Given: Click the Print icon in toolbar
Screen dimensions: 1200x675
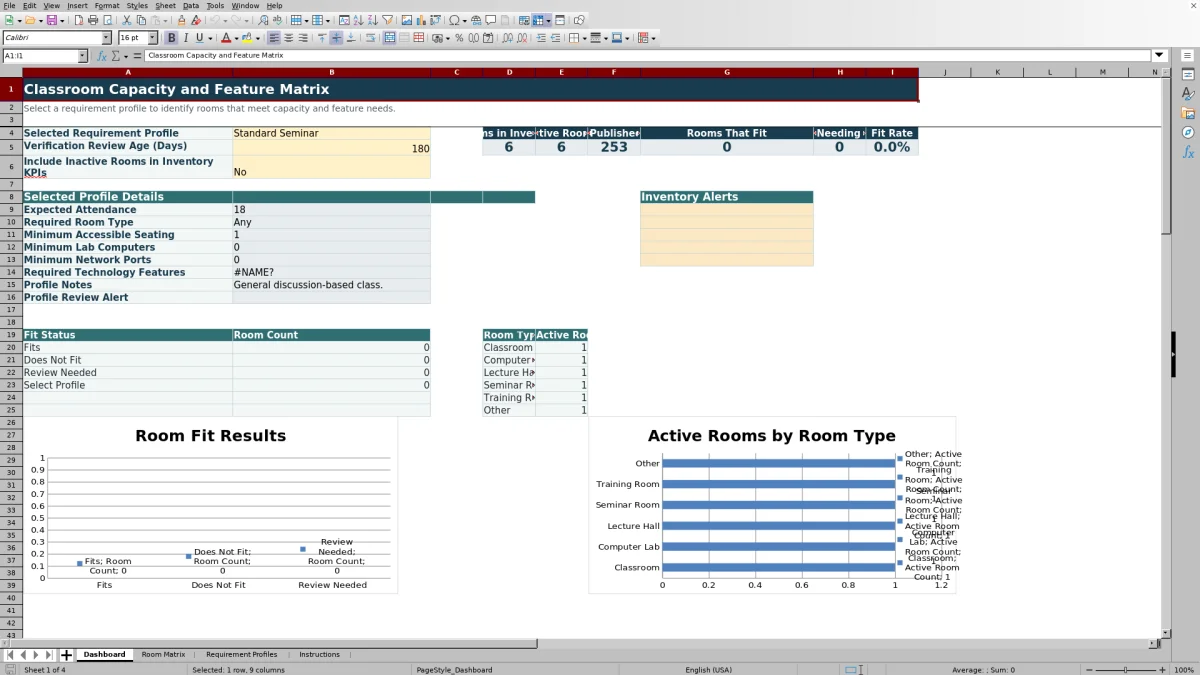Looking at the screenshot, I should click(93, 20).
